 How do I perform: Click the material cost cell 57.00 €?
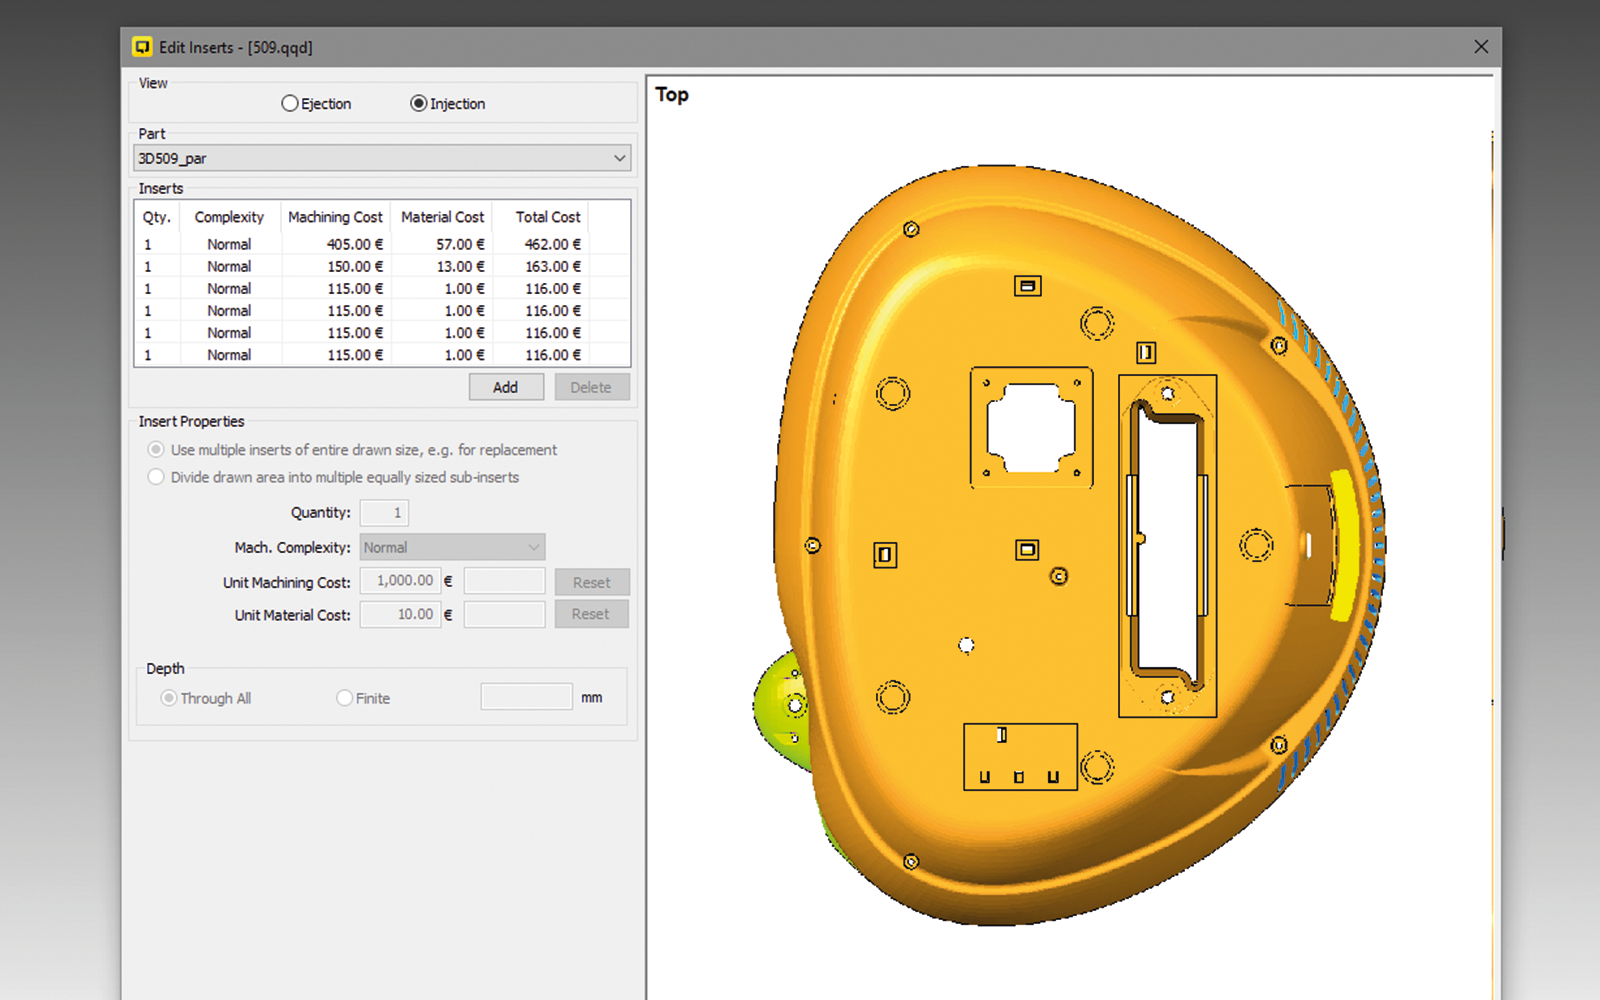click(460, 244)
